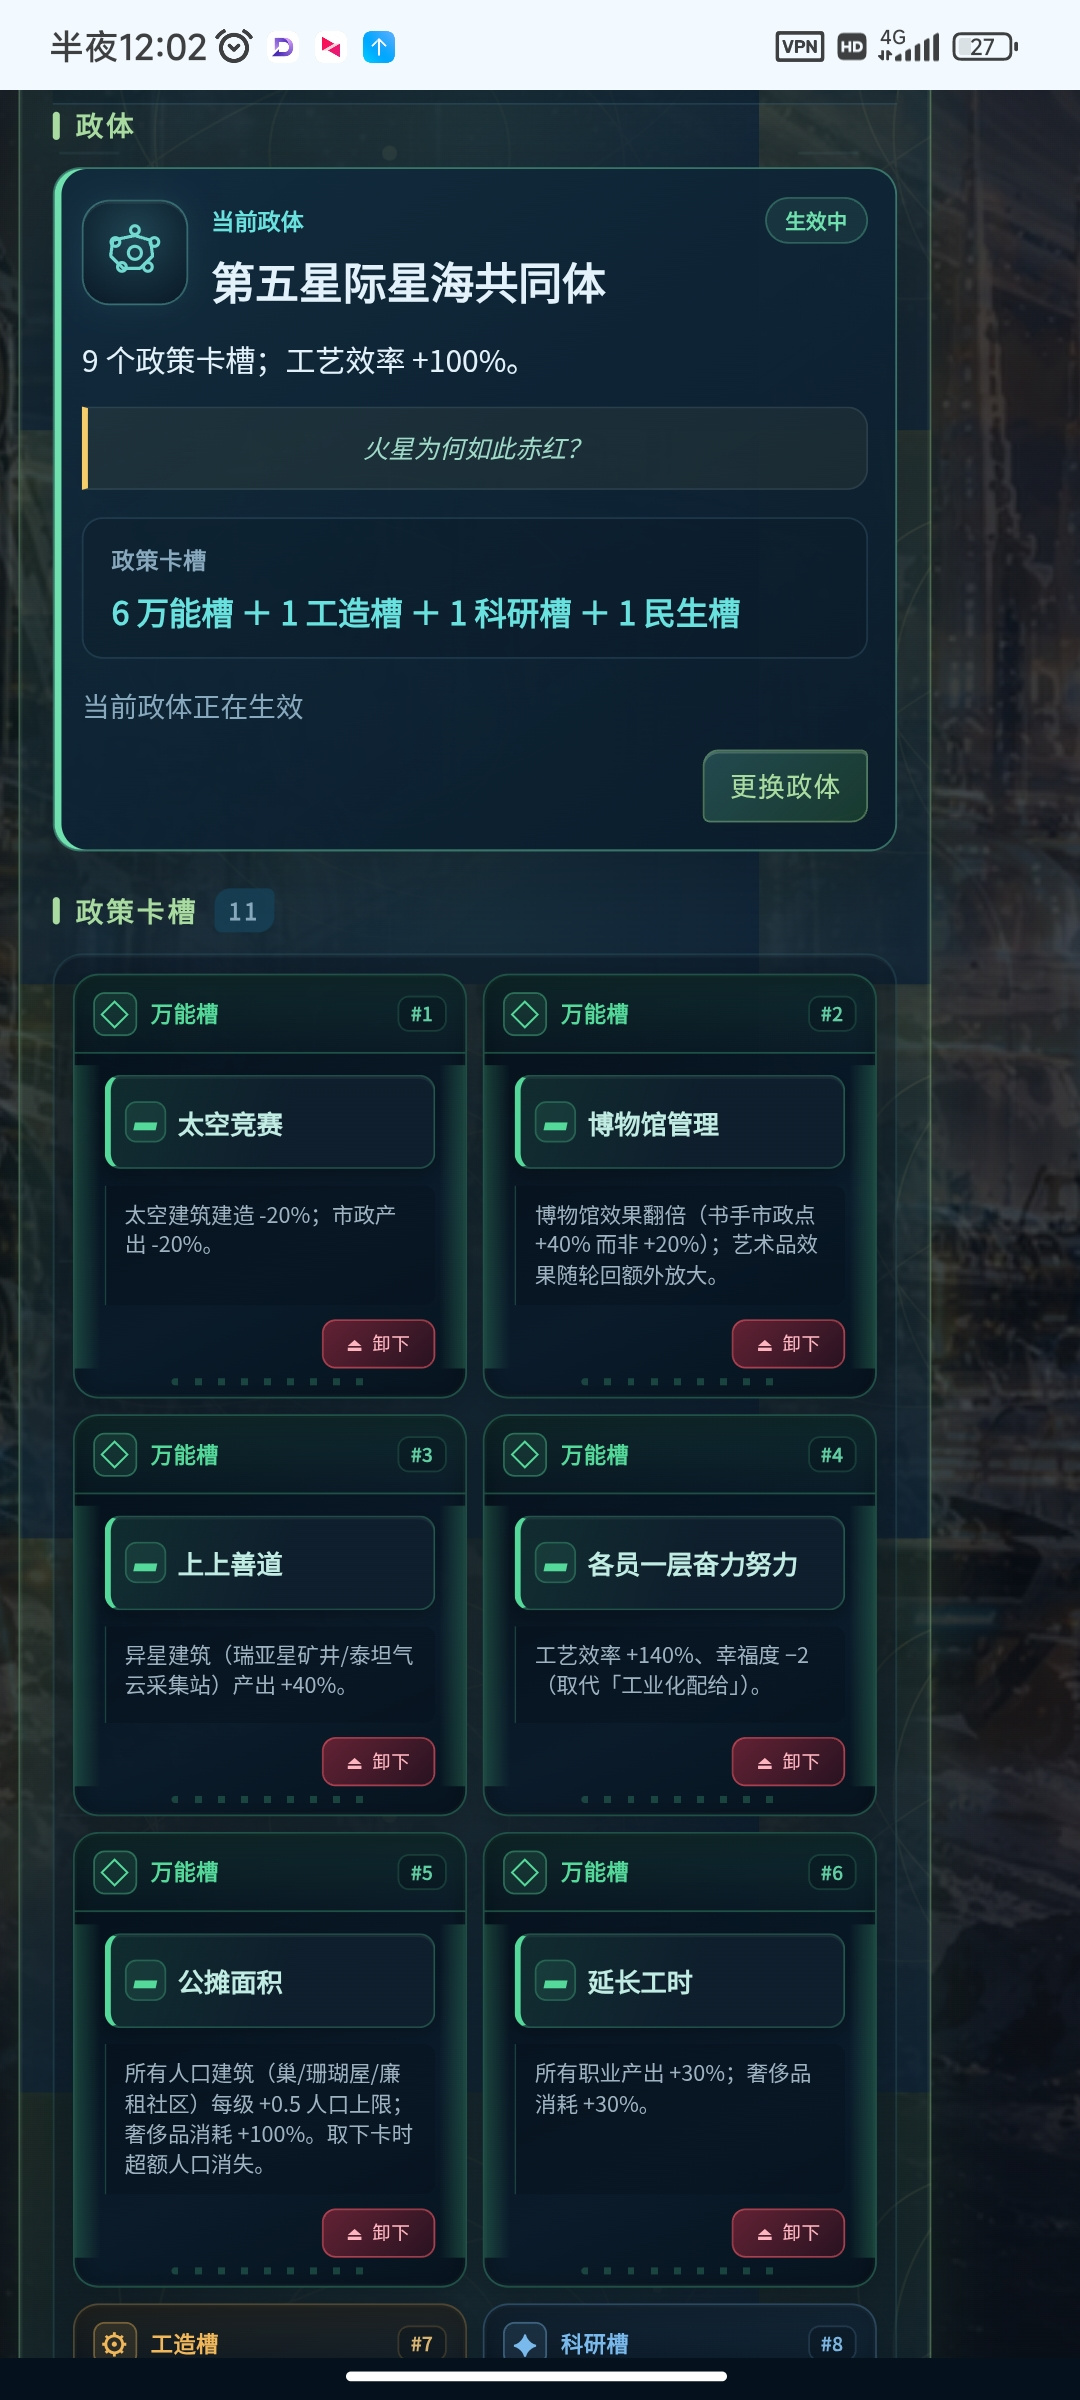1080x2400 pixels.
Task: Tap the gear icon on 工造槽 #7
Action: pos(115,2343)
